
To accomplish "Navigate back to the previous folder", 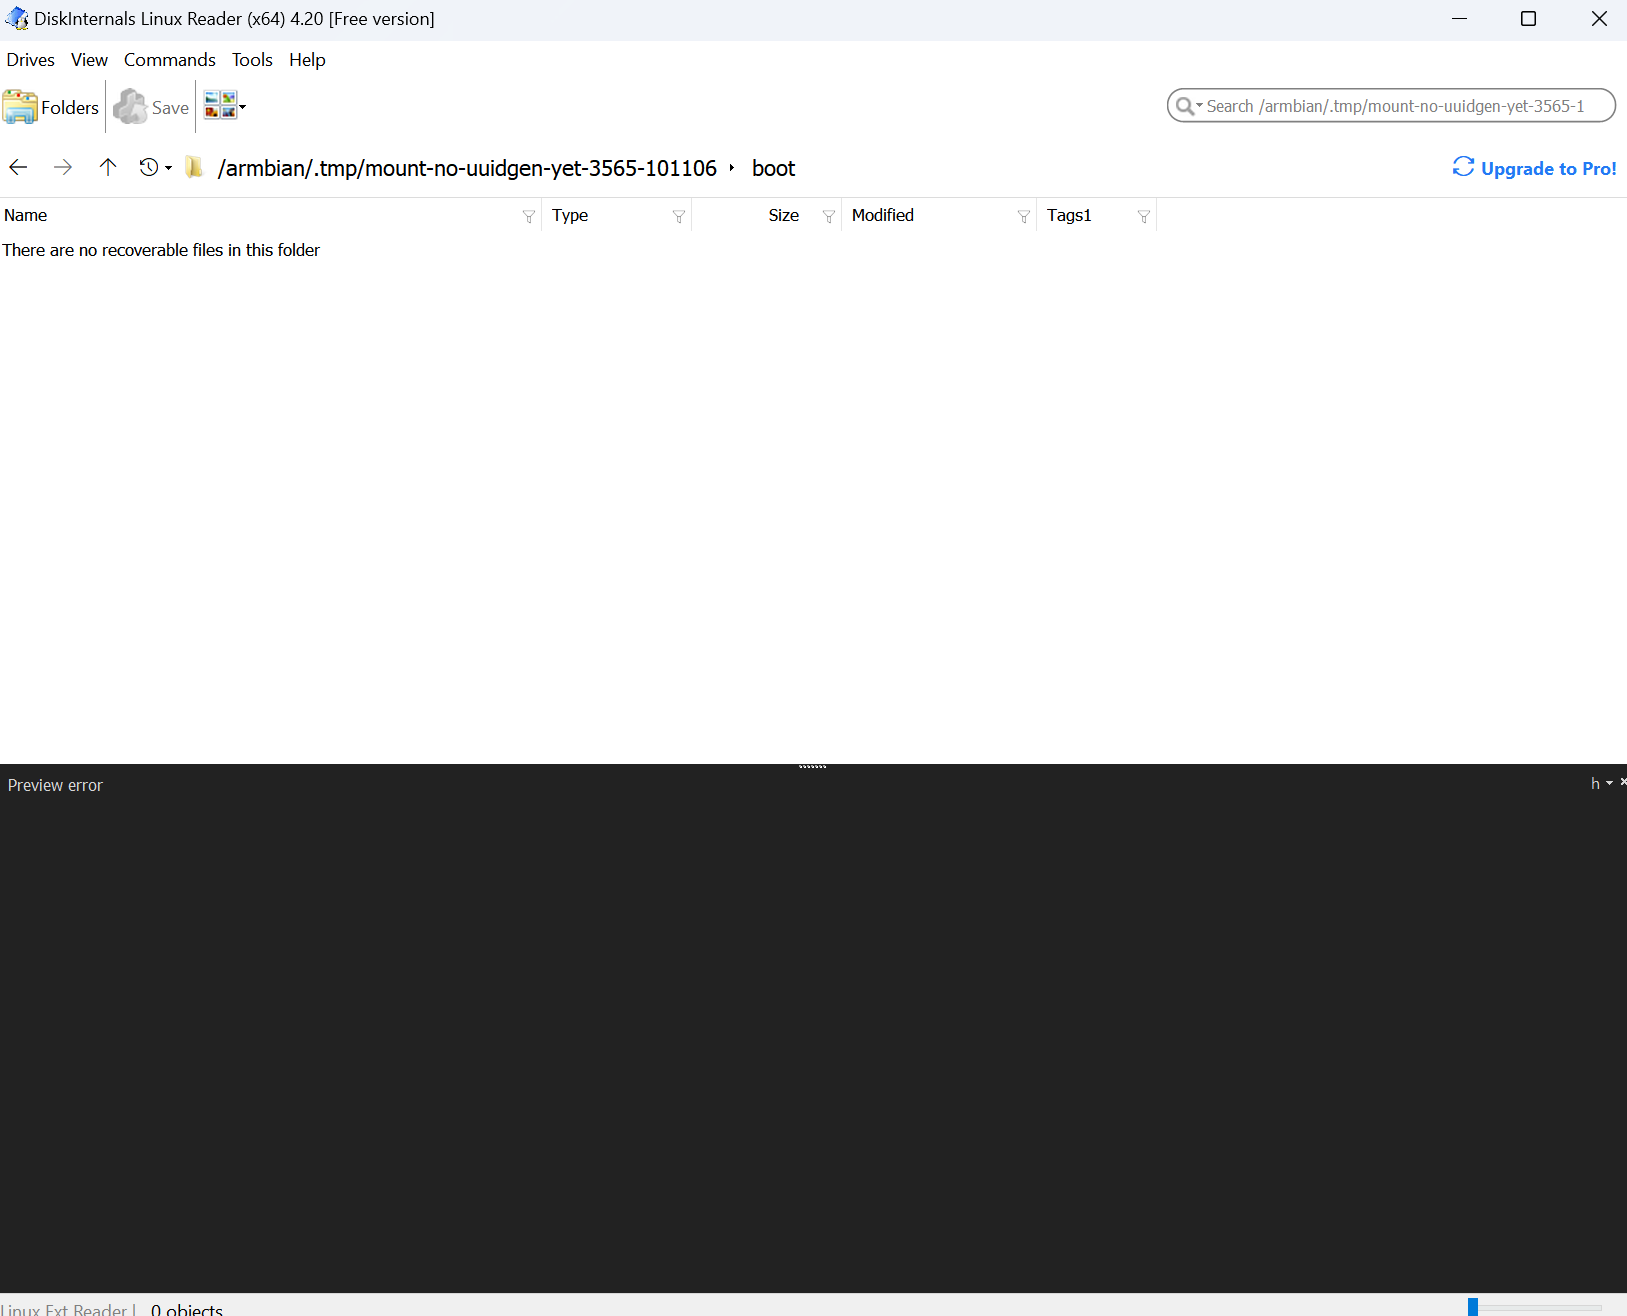I will [x=18, y=167].
